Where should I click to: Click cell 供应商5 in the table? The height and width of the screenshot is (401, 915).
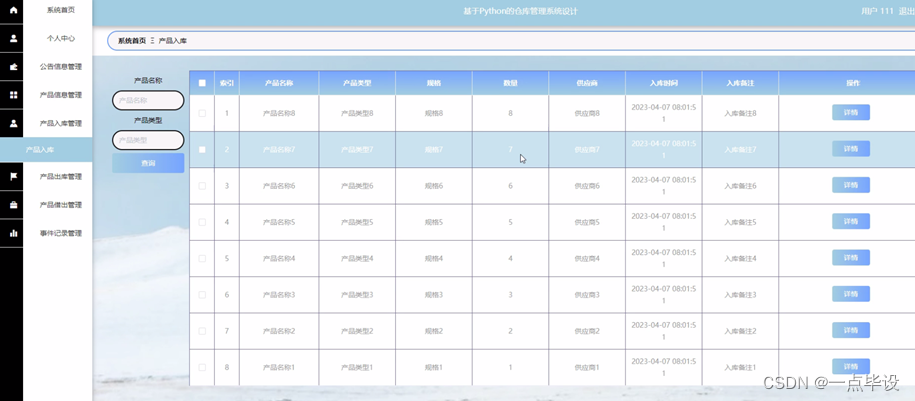point(587,222)
